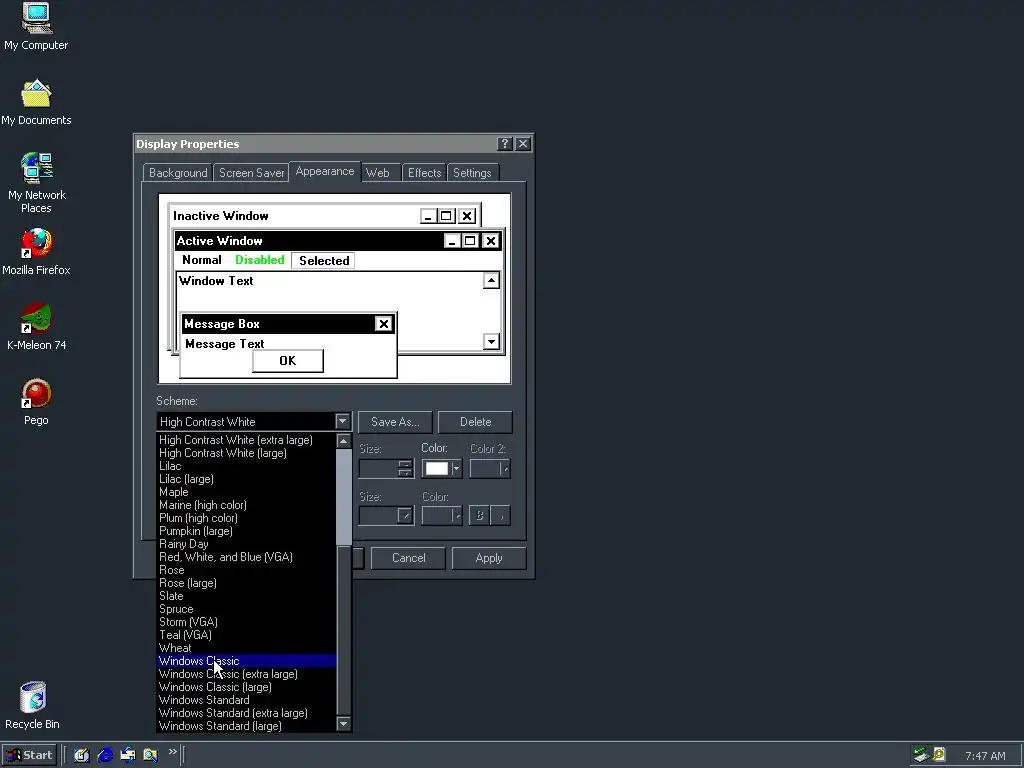Image resolution: width=1024 pixels, height=768 pixels.
Task: Select Pumpkin (large) scheme
Action: [246, 531]
